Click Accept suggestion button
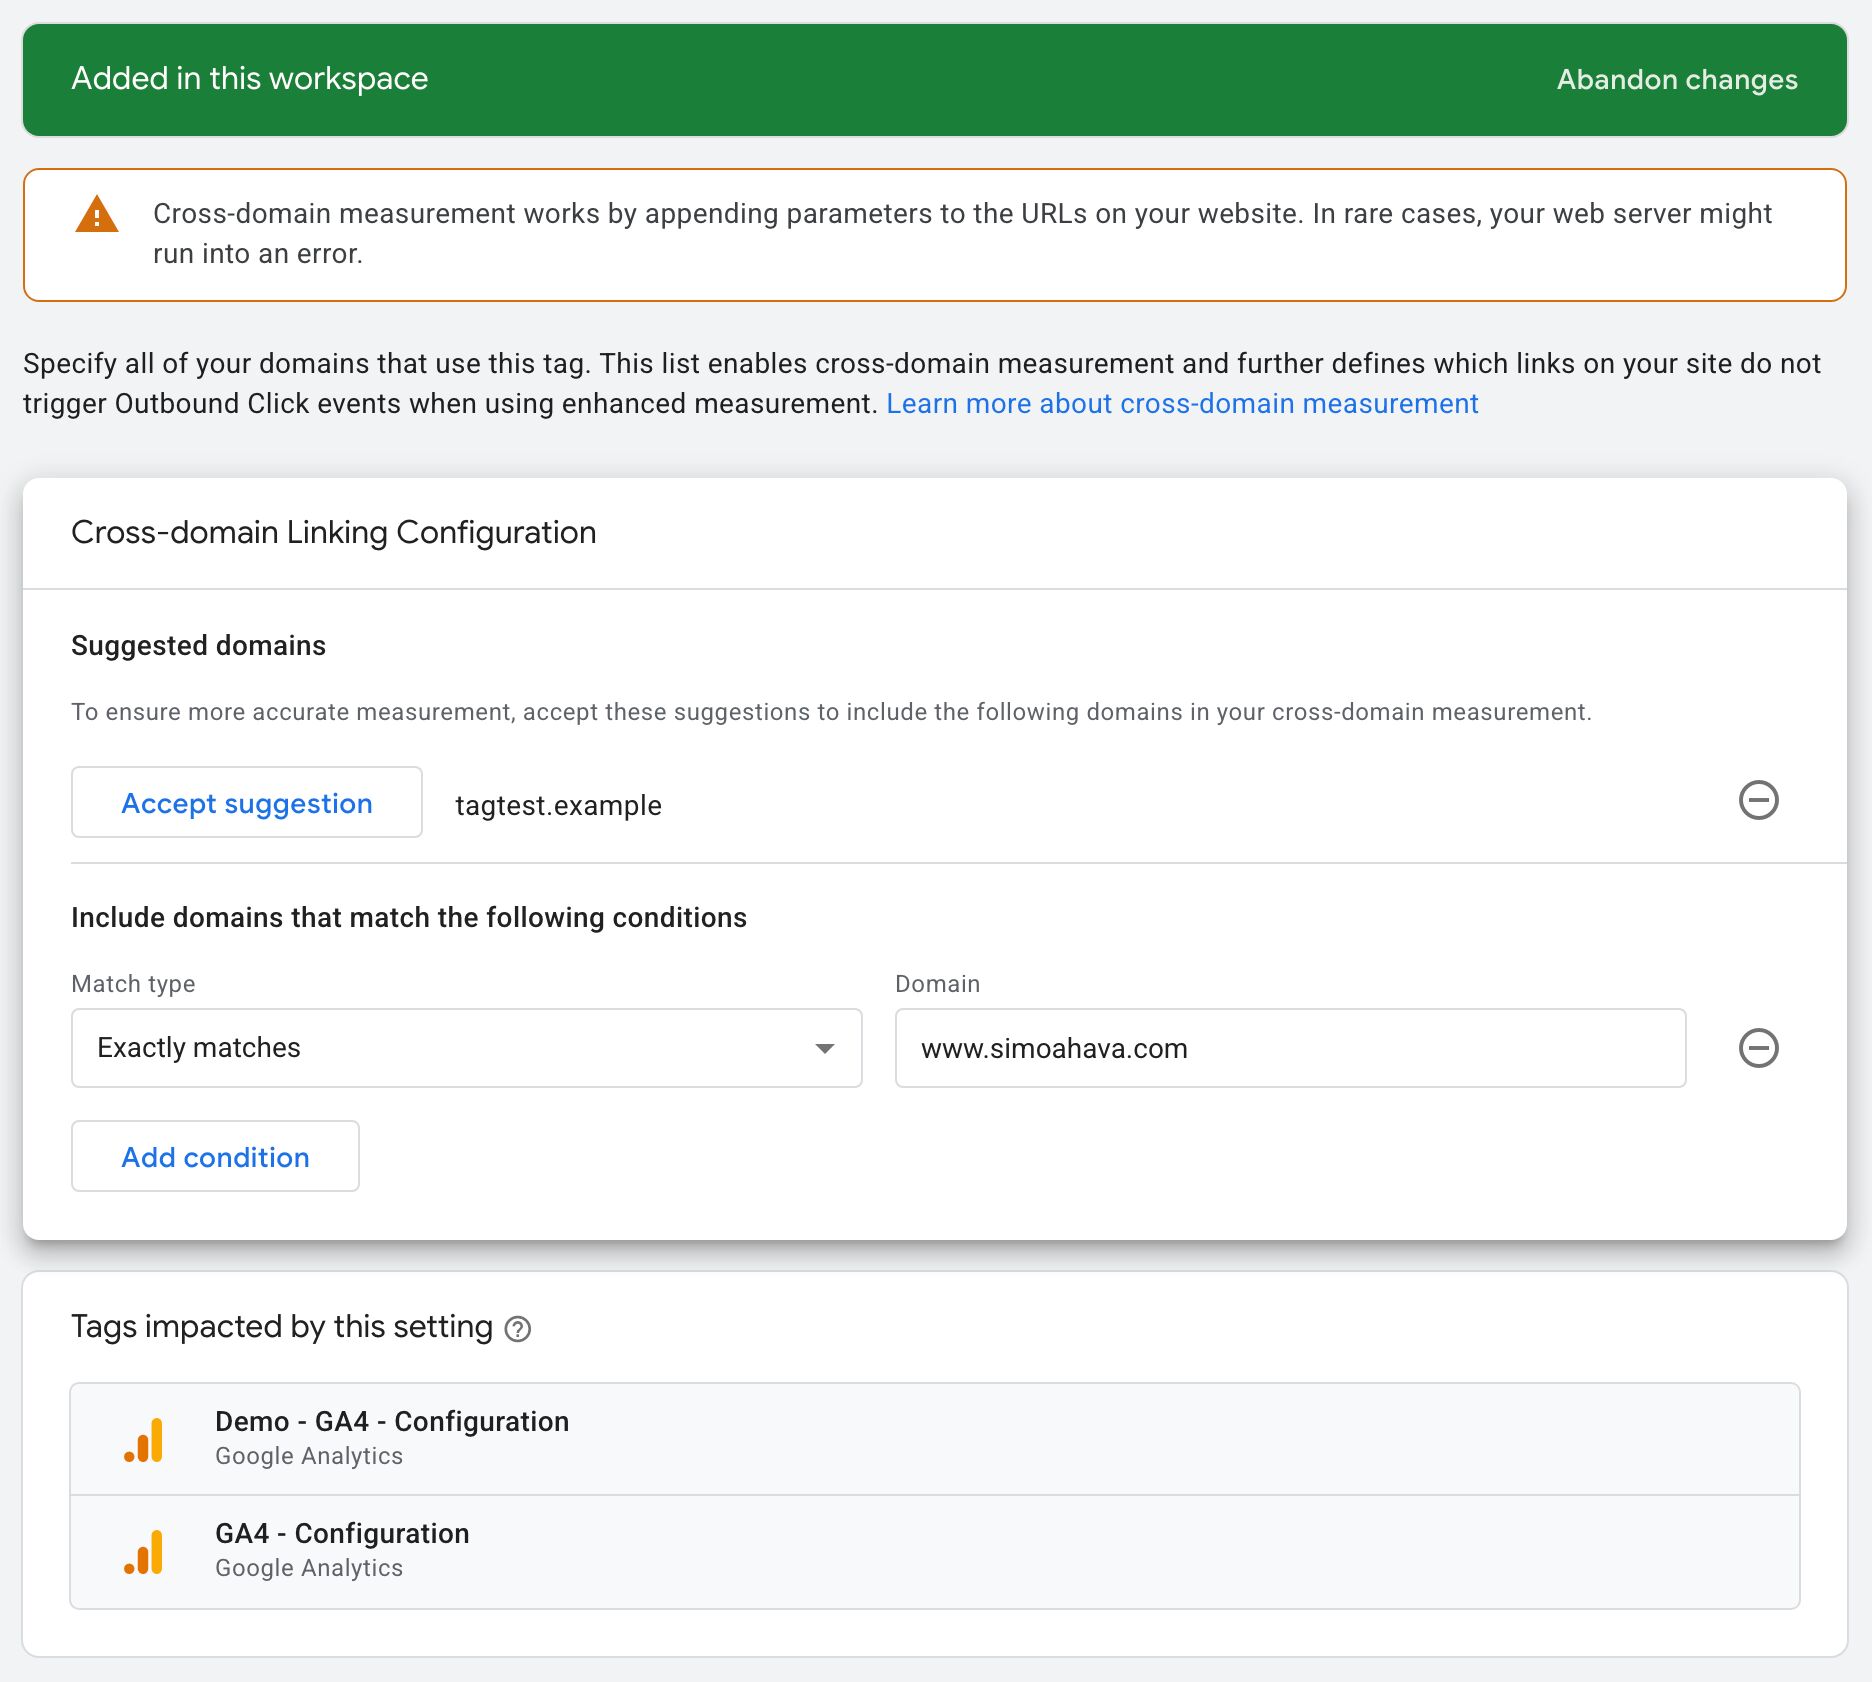Viewport: 1872px width, 1682px height. click(247, 802)
